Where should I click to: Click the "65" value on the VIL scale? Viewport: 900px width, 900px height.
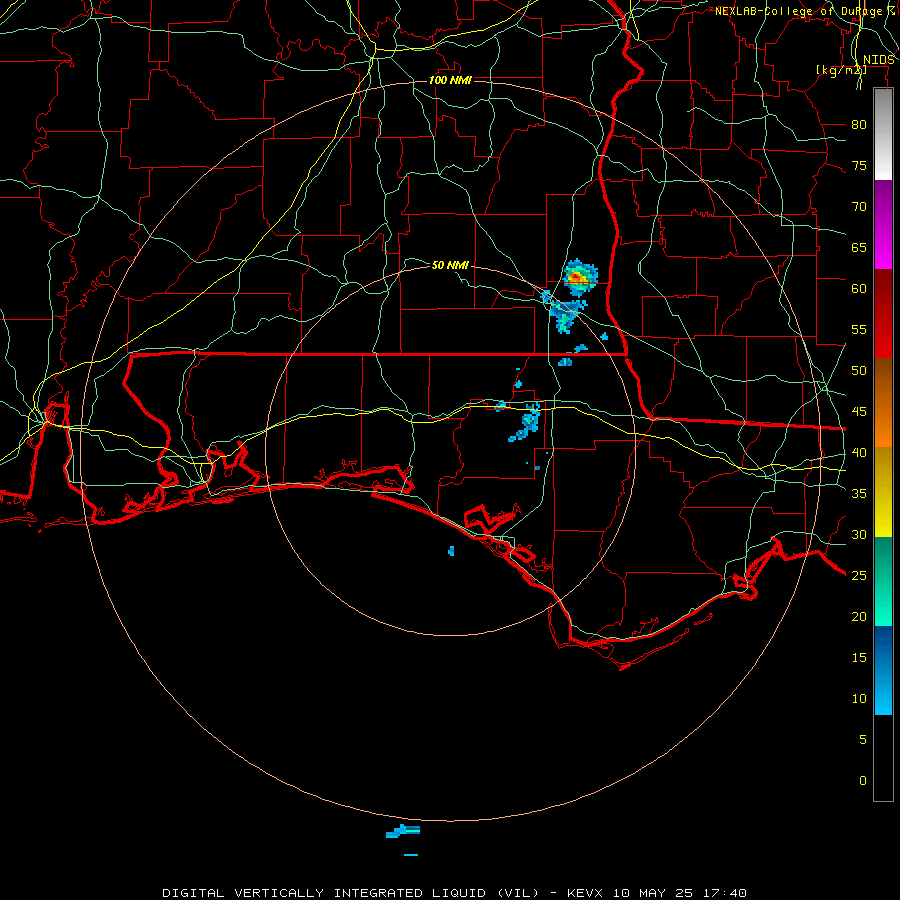coord(859,248)
